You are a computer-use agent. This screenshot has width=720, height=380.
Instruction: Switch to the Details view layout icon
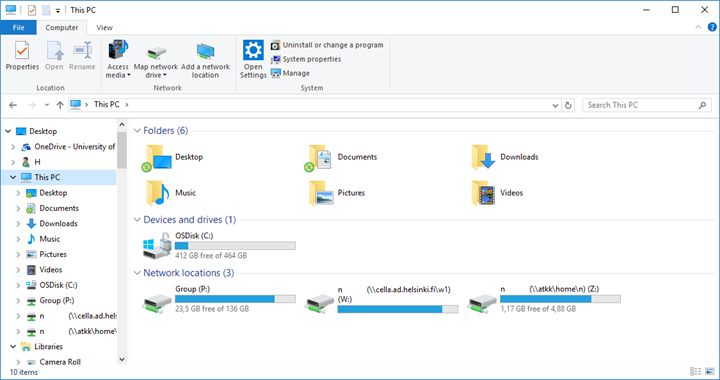696,371
